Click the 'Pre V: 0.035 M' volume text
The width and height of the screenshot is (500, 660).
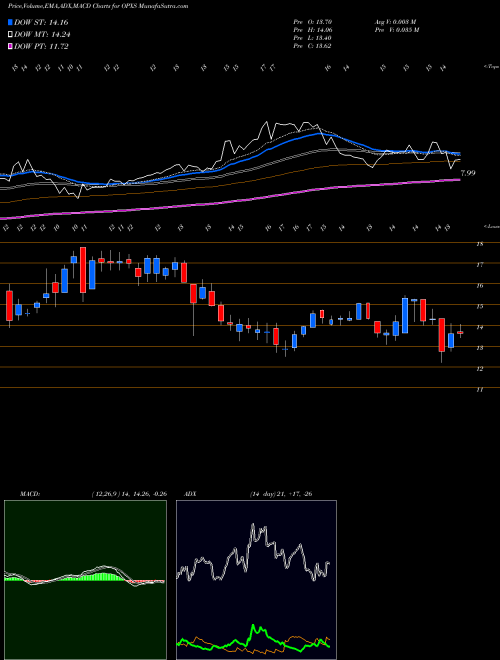(x=396, y=30)
